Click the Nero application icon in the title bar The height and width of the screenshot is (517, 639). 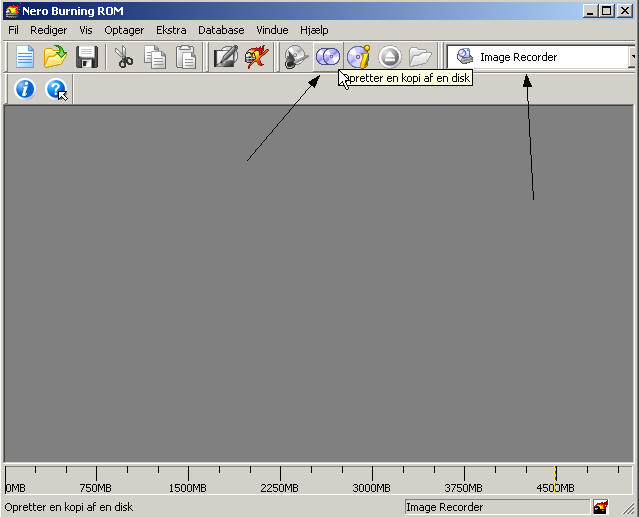(12, 11)
